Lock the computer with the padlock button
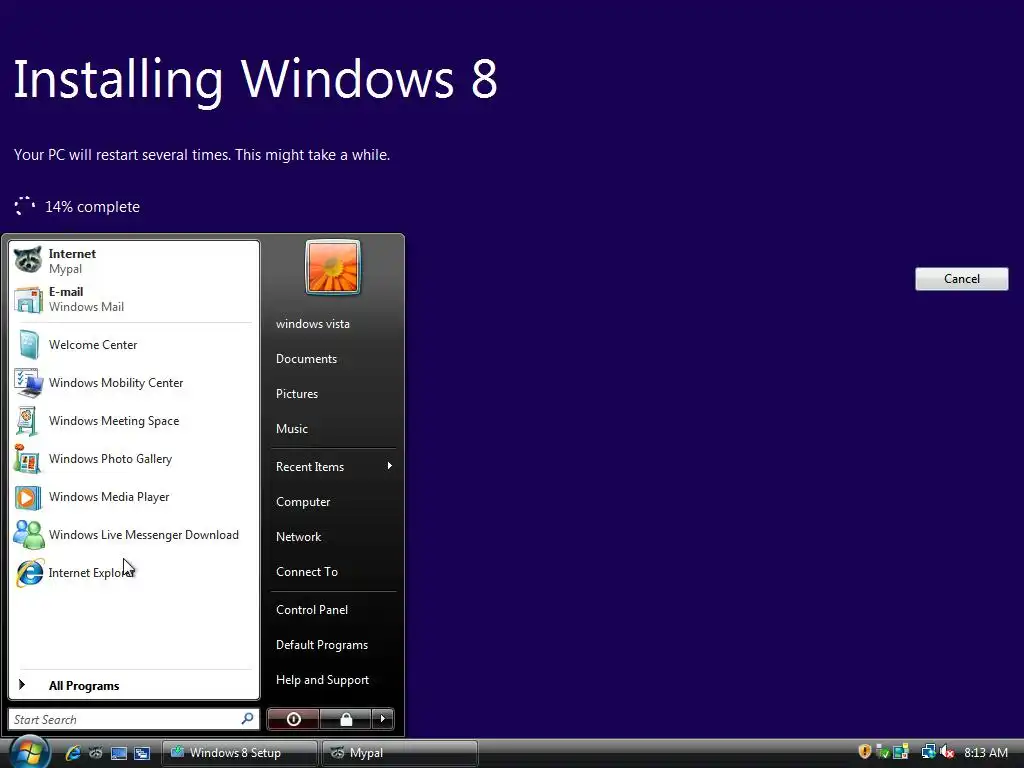Image resolution: width=1024 pixels, height=768 pixels. point(345,719)
